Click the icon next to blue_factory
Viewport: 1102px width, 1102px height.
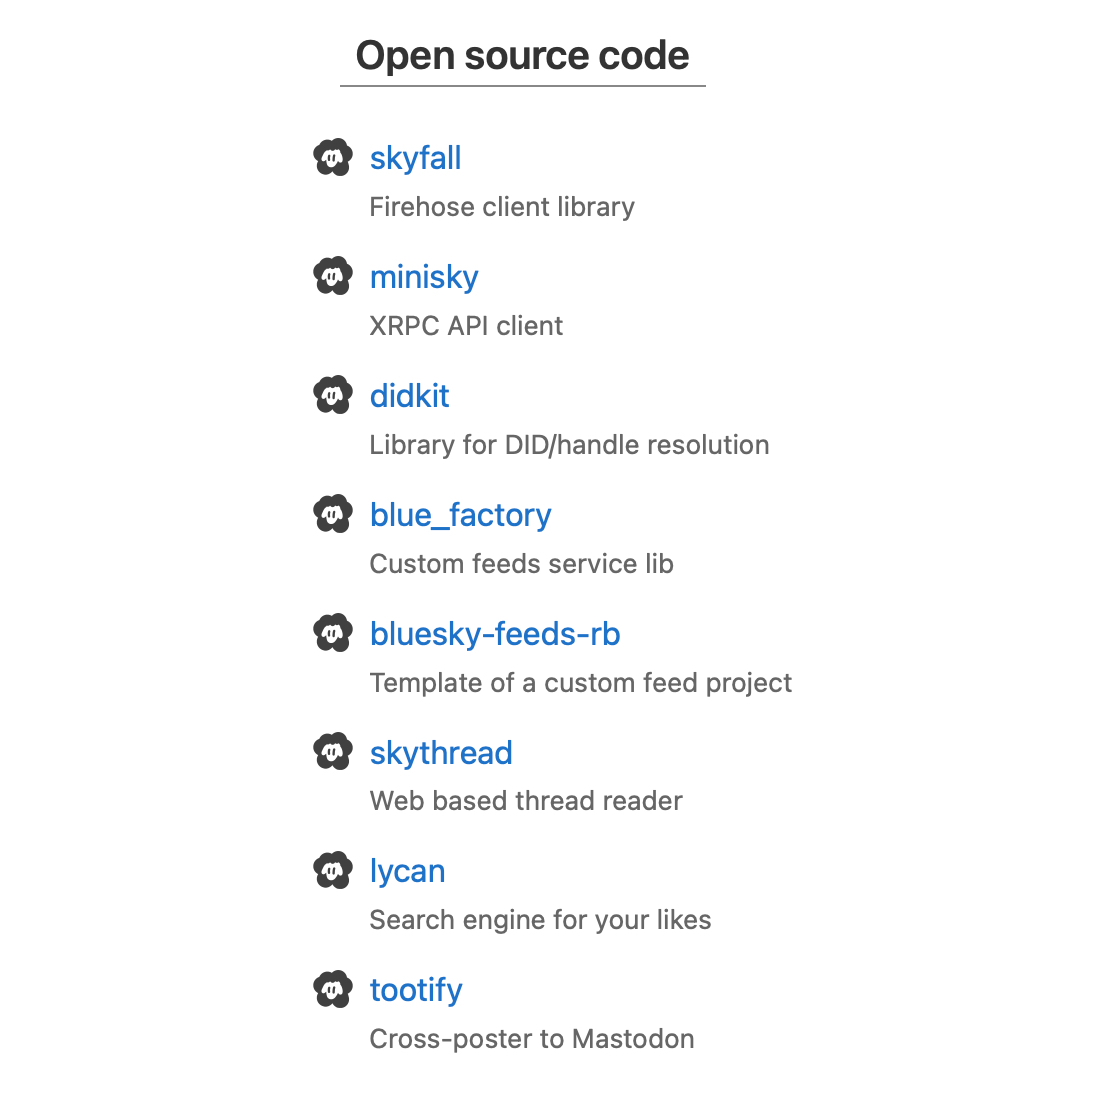click(333, 514)
